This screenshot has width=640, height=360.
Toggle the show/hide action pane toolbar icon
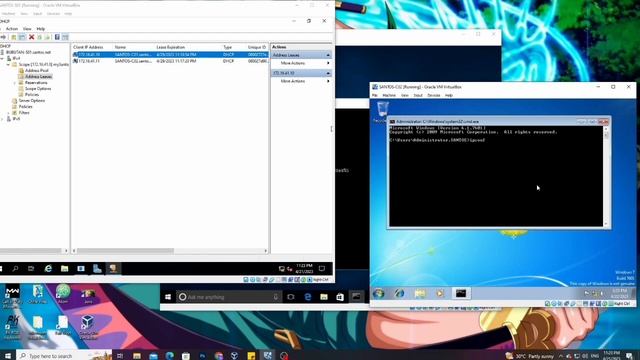[x=65, y=37]
